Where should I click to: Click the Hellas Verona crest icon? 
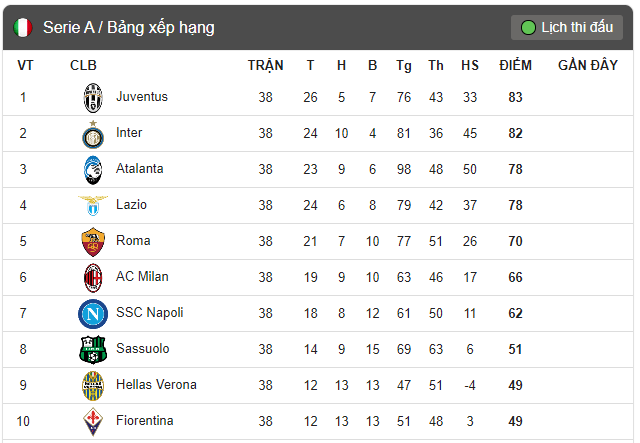[93, 386]
